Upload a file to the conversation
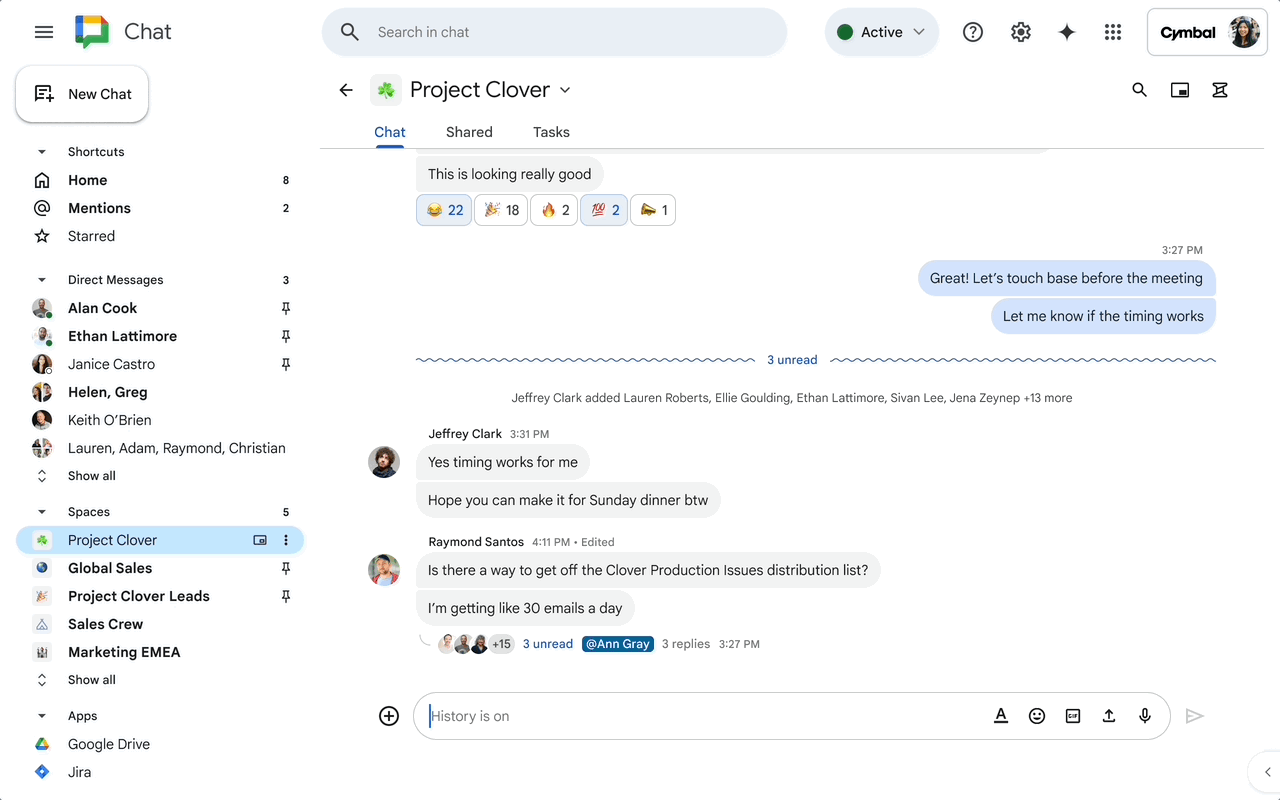This screenshot has height=800, width=1280. coord(1109,716)
